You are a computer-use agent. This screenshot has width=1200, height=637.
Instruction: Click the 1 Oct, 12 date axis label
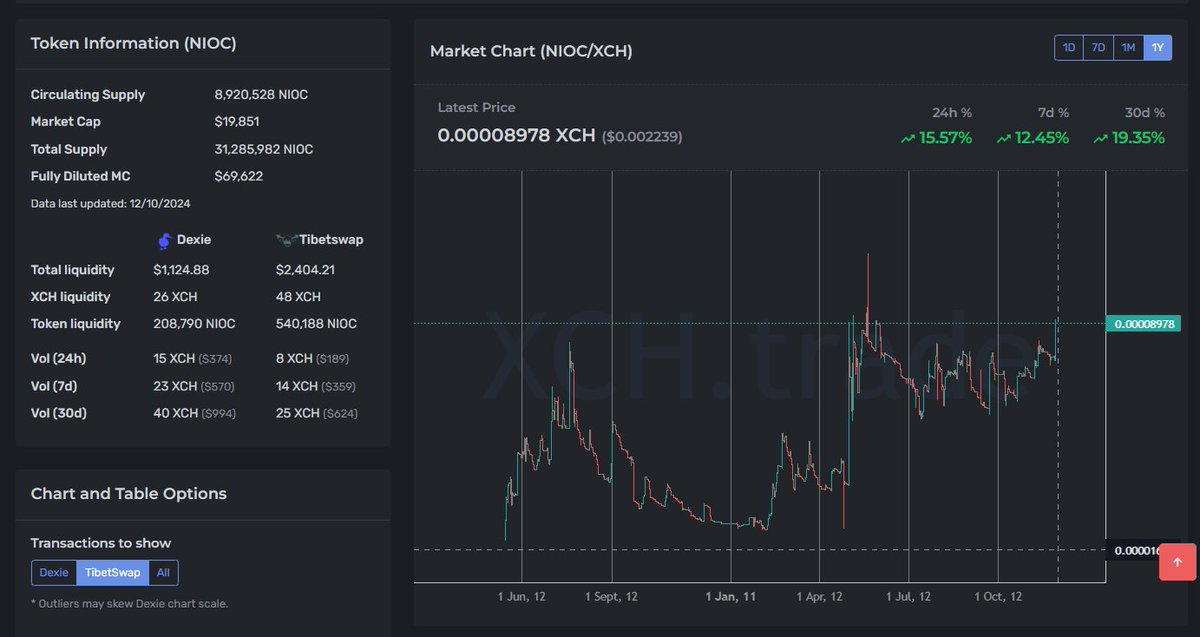998,596
